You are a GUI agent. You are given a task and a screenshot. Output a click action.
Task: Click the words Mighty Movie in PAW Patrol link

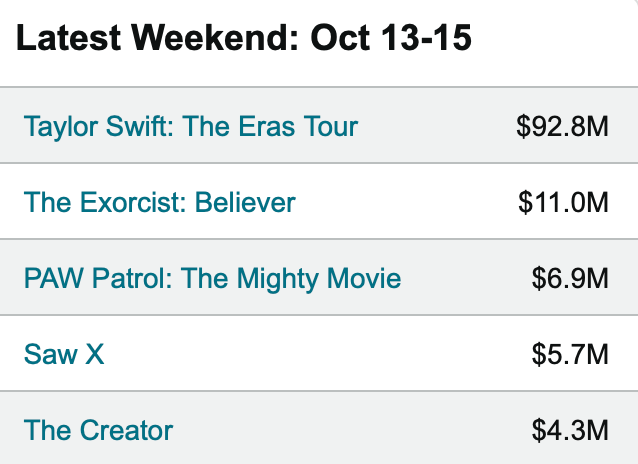(319, 279)
